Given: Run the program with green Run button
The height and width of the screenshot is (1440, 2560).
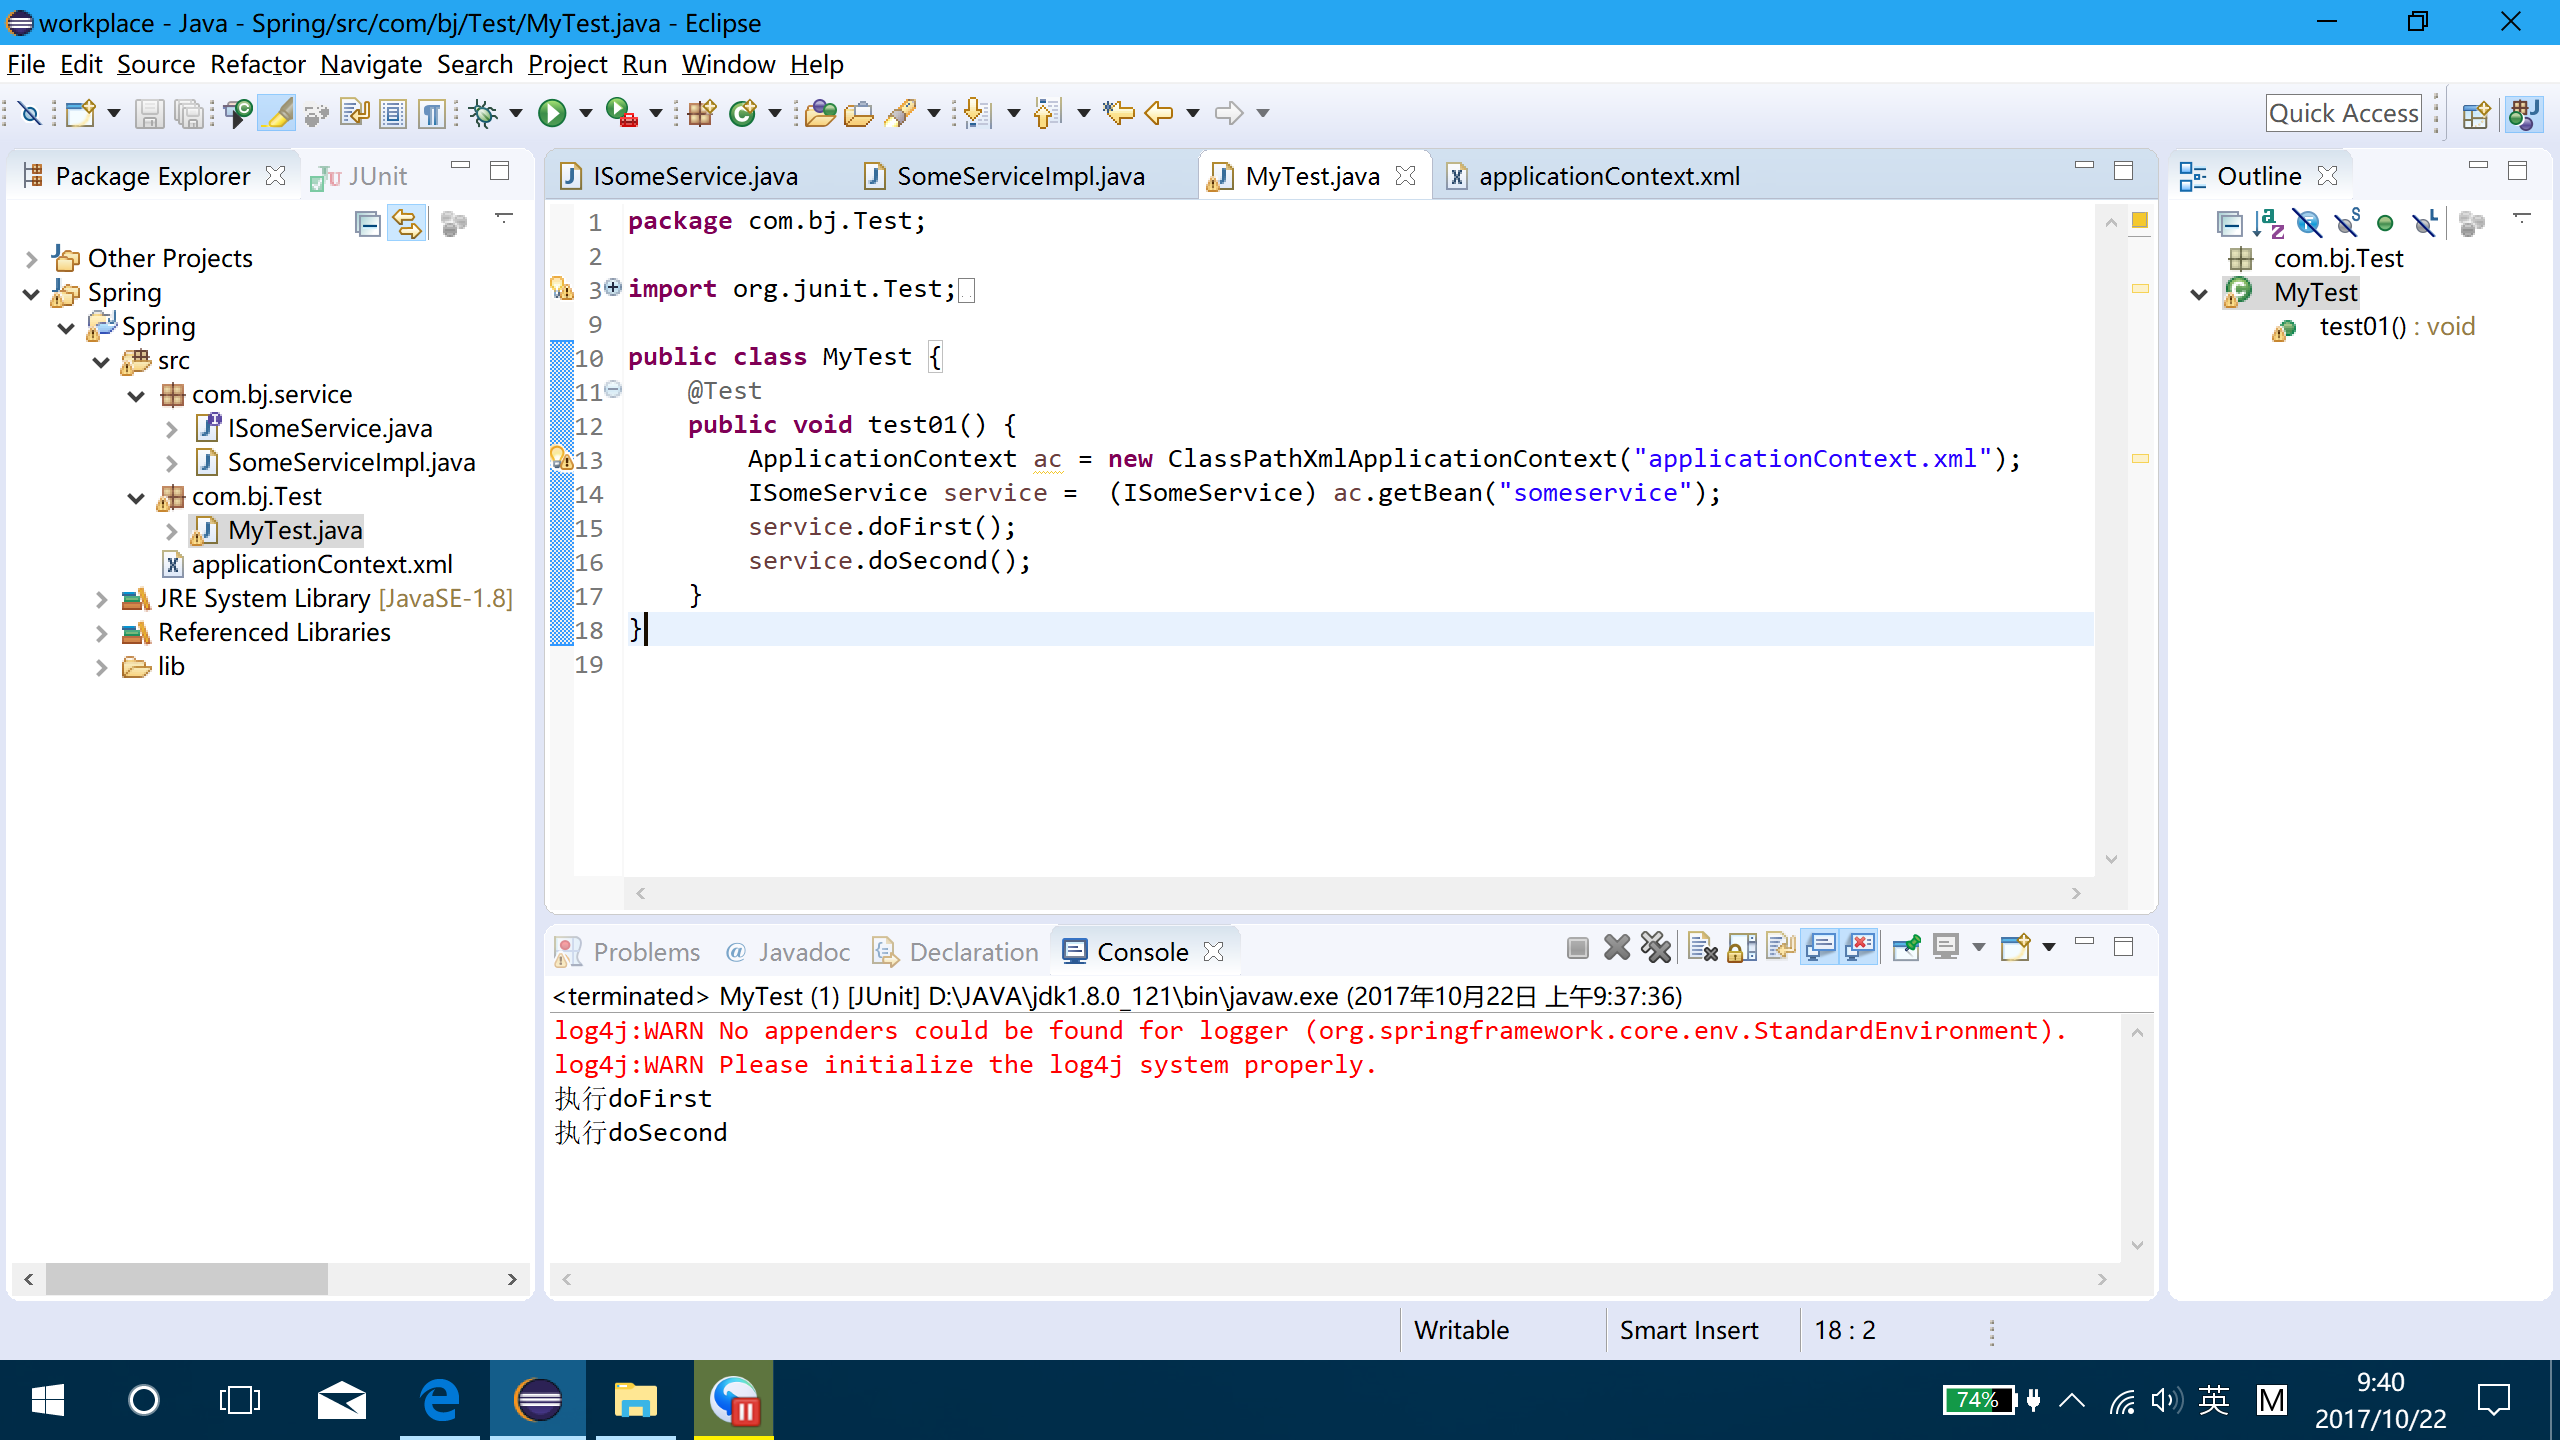Looking at the screenshot, I should point(552,113).
